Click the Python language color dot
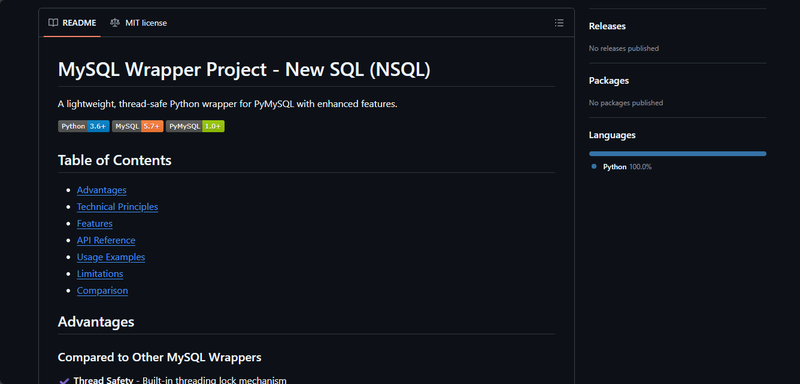Image resolution: width=800 pixels, height=384 pixels. tap(594, 167)
